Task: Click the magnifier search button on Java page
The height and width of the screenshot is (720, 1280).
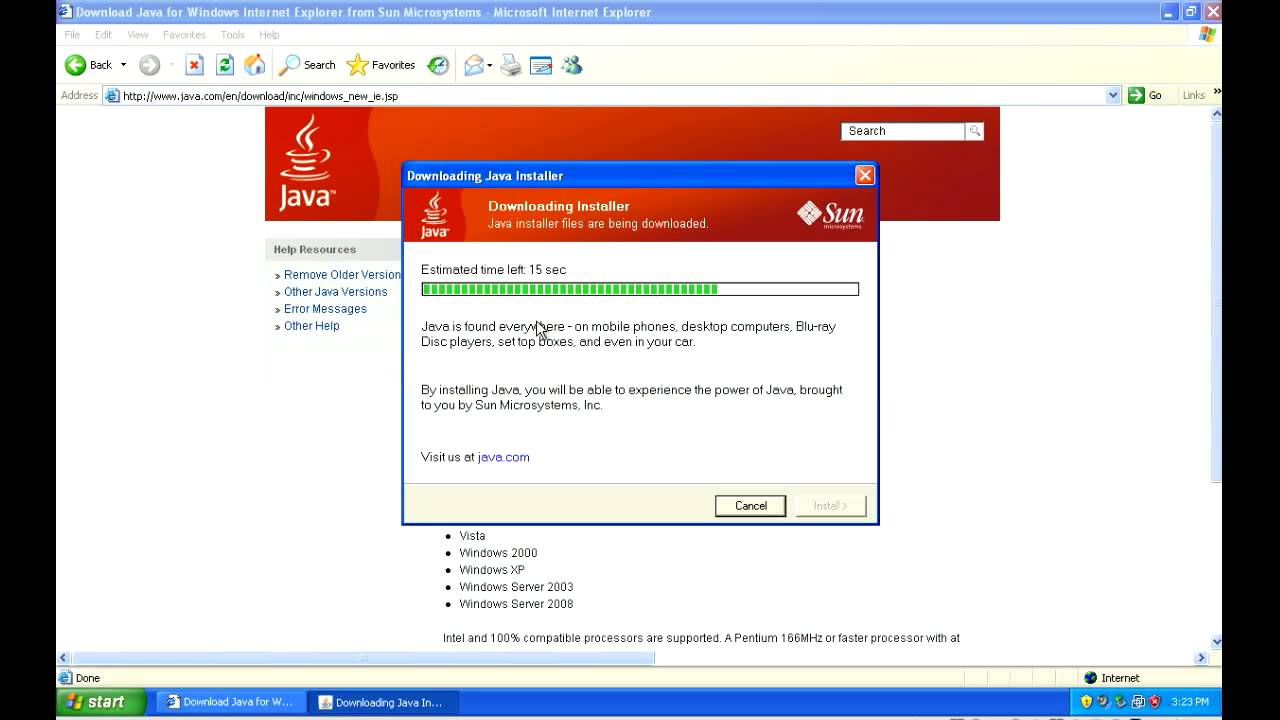Action: [x=975, y=131]
